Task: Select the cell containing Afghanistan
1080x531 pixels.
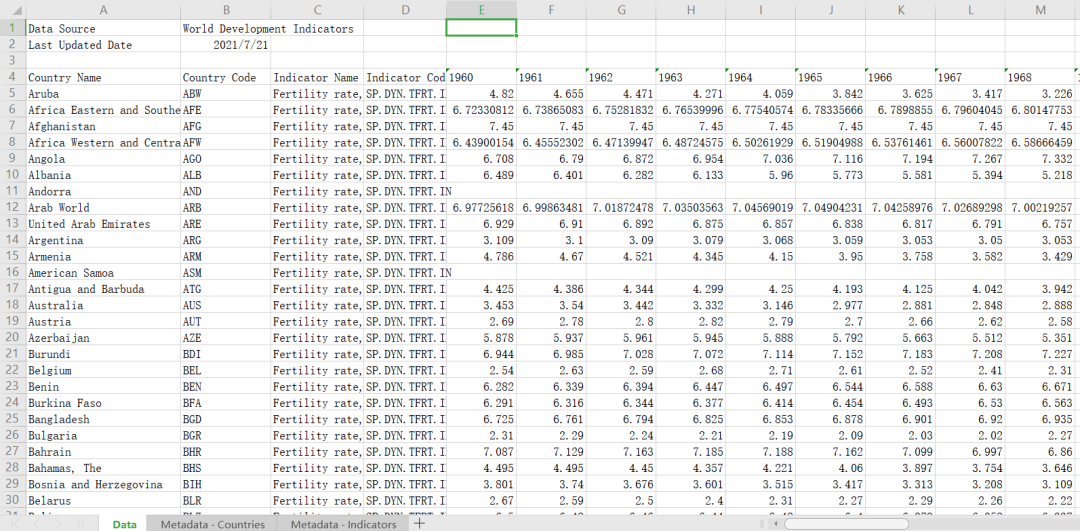Action: click(x=62, y=127)
